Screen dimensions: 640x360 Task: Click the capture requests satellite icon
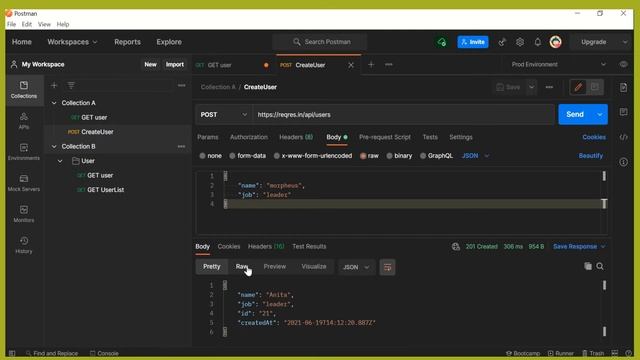[x=502, y=42]
